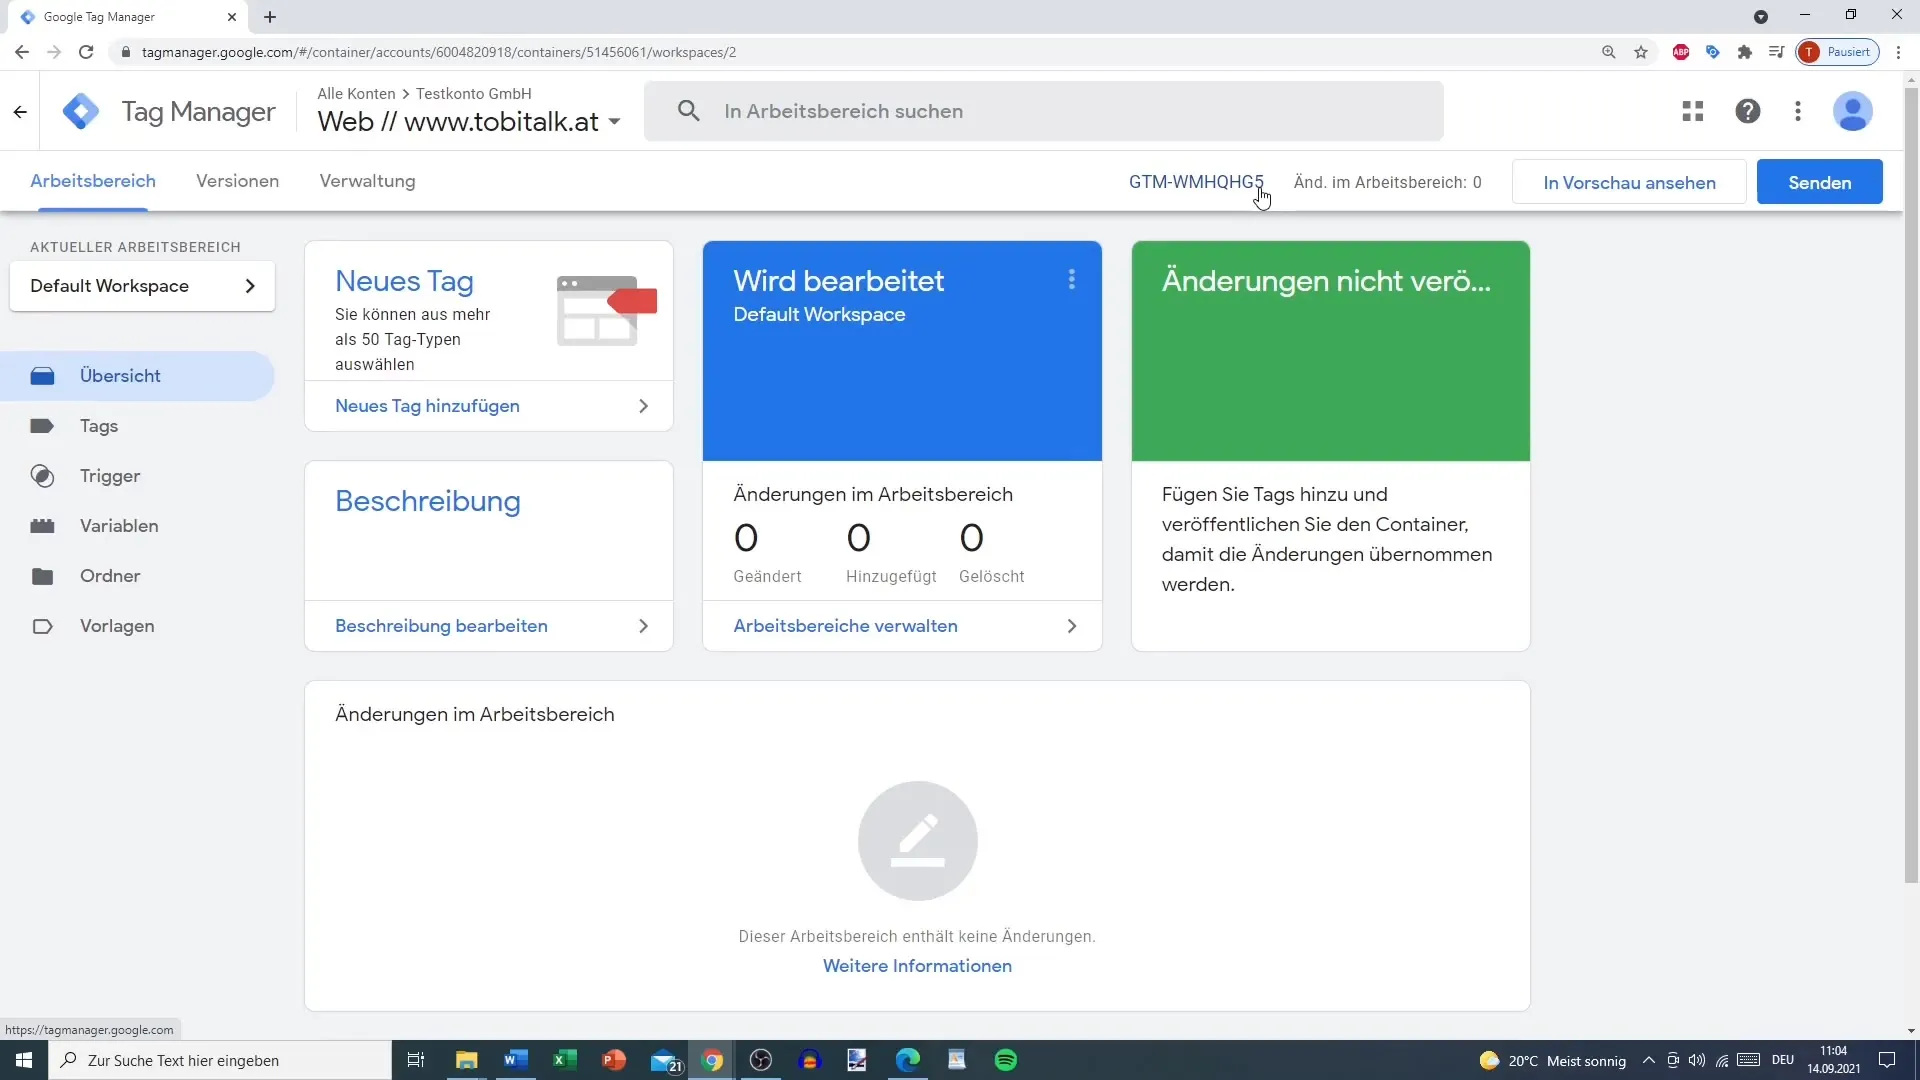Screen dimensions: 1920x1080
Task: Click Alle Konten breadcrumb link
Action: pyautogui.click(x=356, y=93)
